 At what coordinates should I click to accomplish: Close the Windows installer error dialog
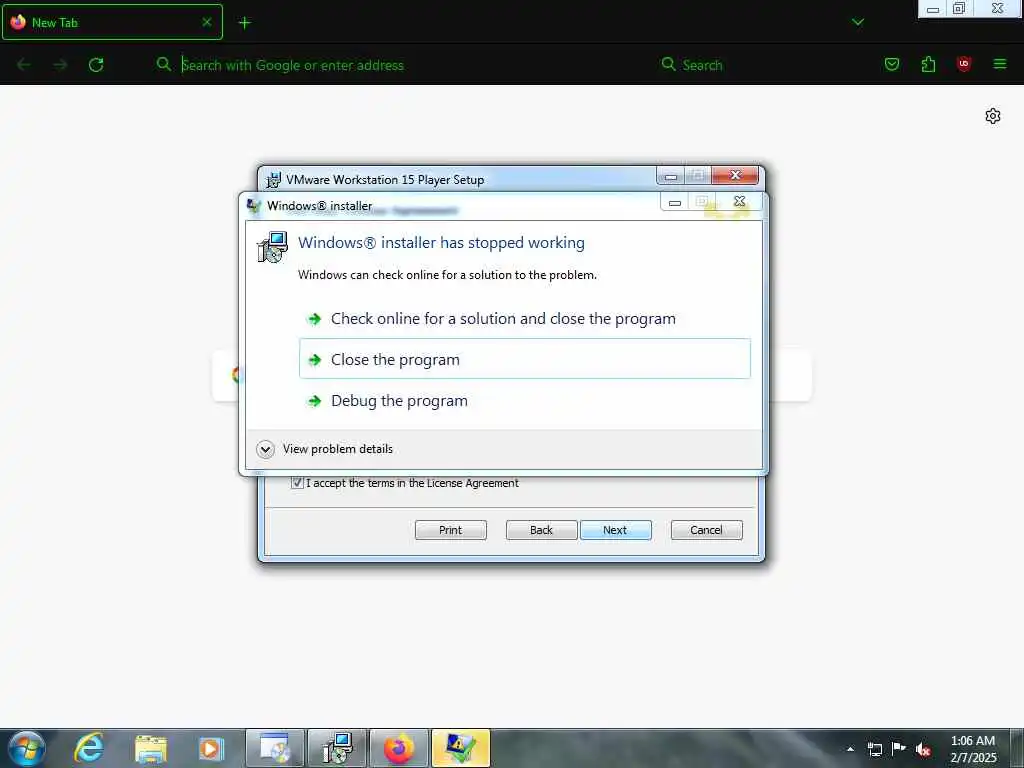click(739, 201)
